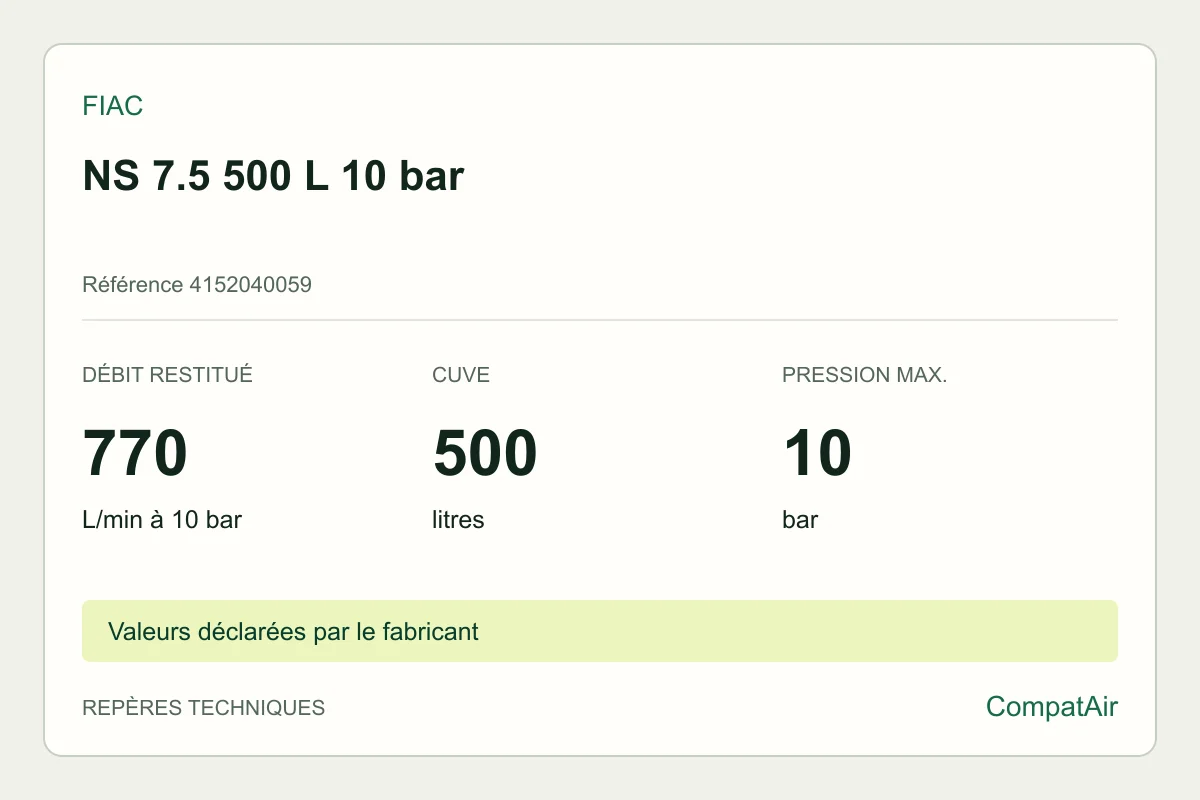Click the bar unit under pressure value
The image size is (1200, 800).
pyautogui.click(x=800, y=520)
